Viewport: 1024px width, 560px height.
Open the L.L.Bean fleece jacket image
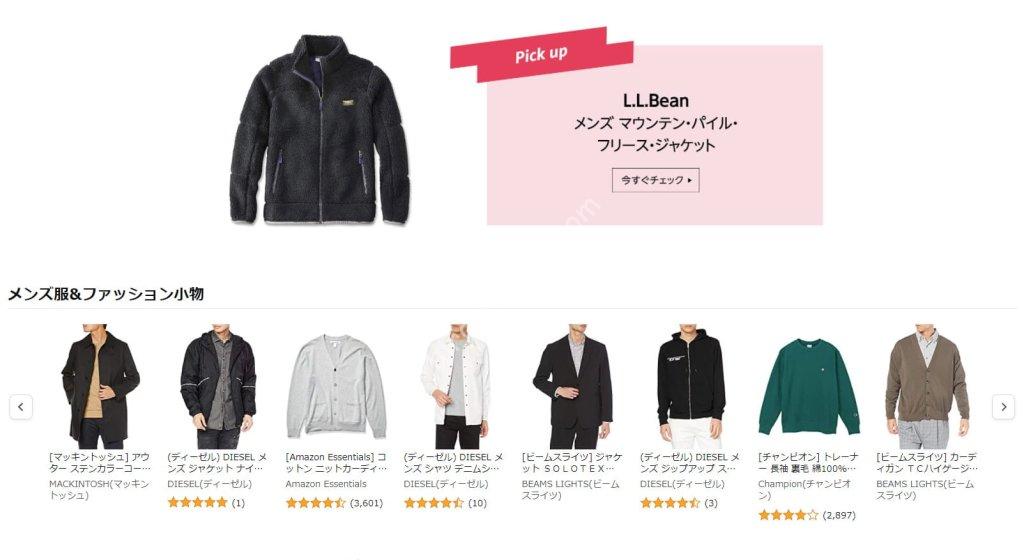[319, 131]
